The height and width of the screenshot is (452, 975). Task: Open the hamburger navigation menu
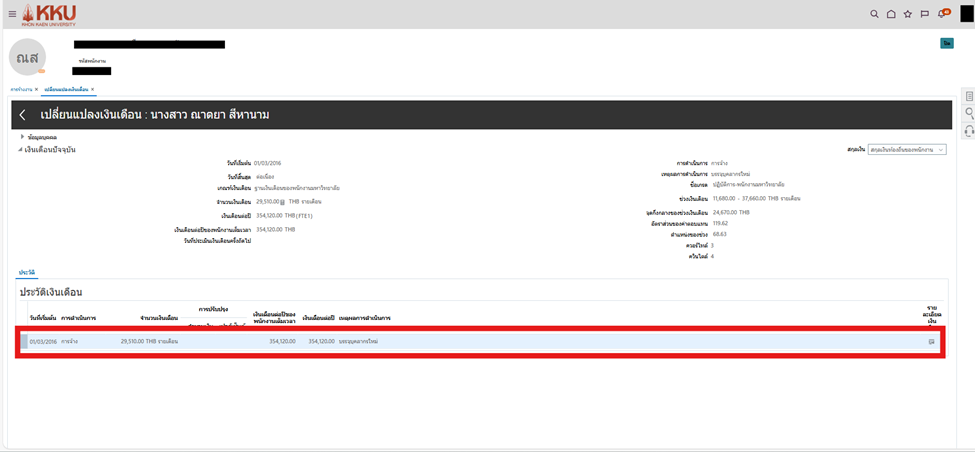tap(12, 14)
